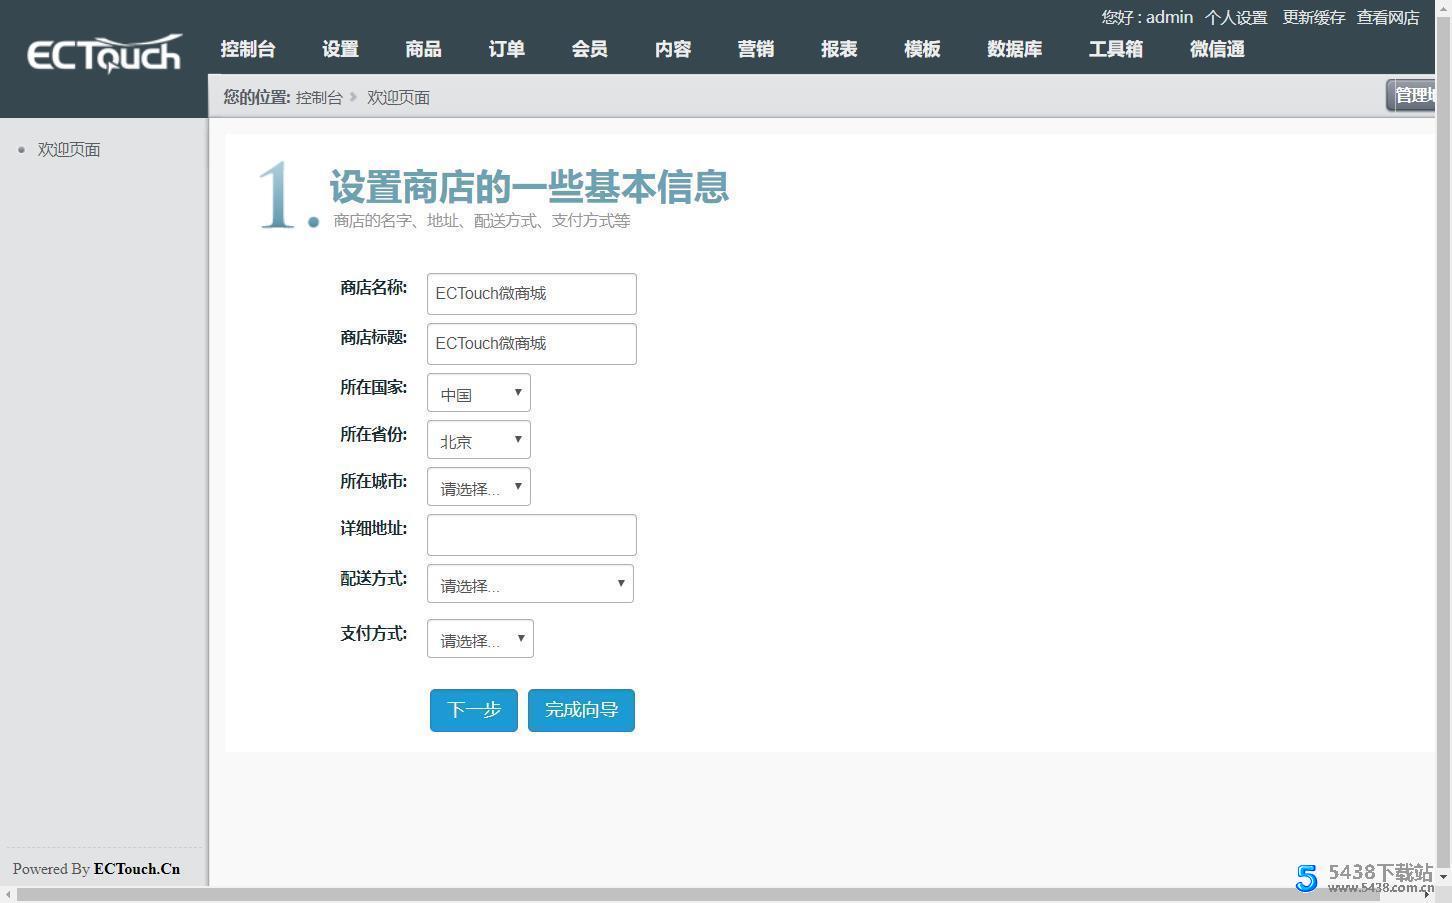Open the 商品 menu
This screenshot has height=903, width=1452.
click(x=423, y=49)
